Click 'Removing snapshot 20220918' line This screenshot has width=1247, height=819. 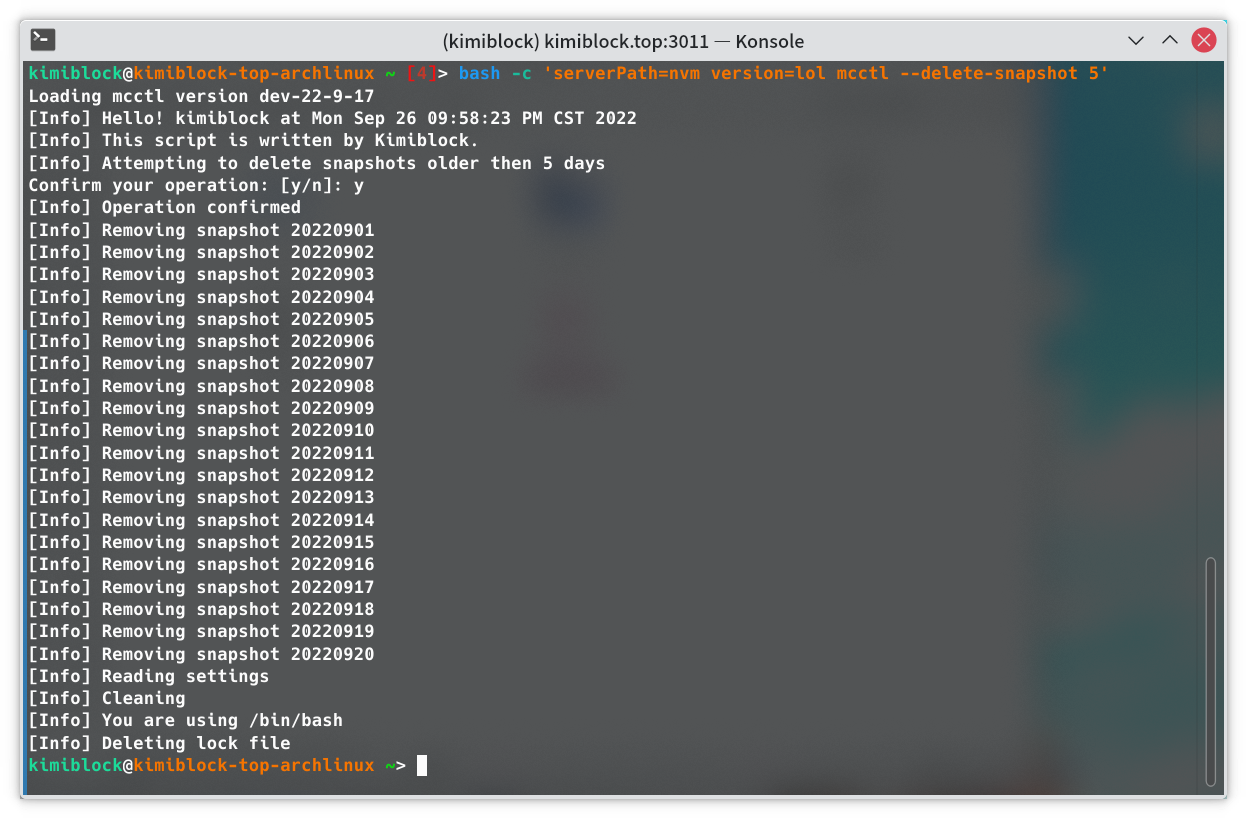coord(201,609)
